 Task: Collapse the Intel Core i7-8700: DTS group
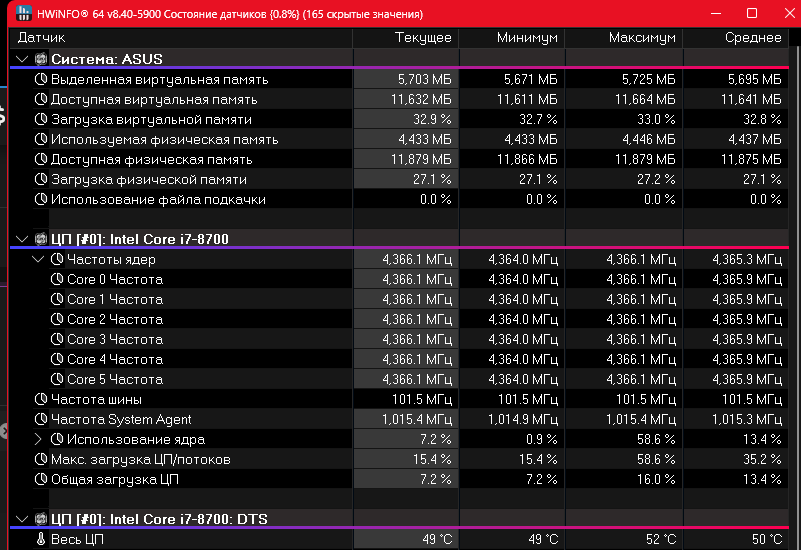22,519
